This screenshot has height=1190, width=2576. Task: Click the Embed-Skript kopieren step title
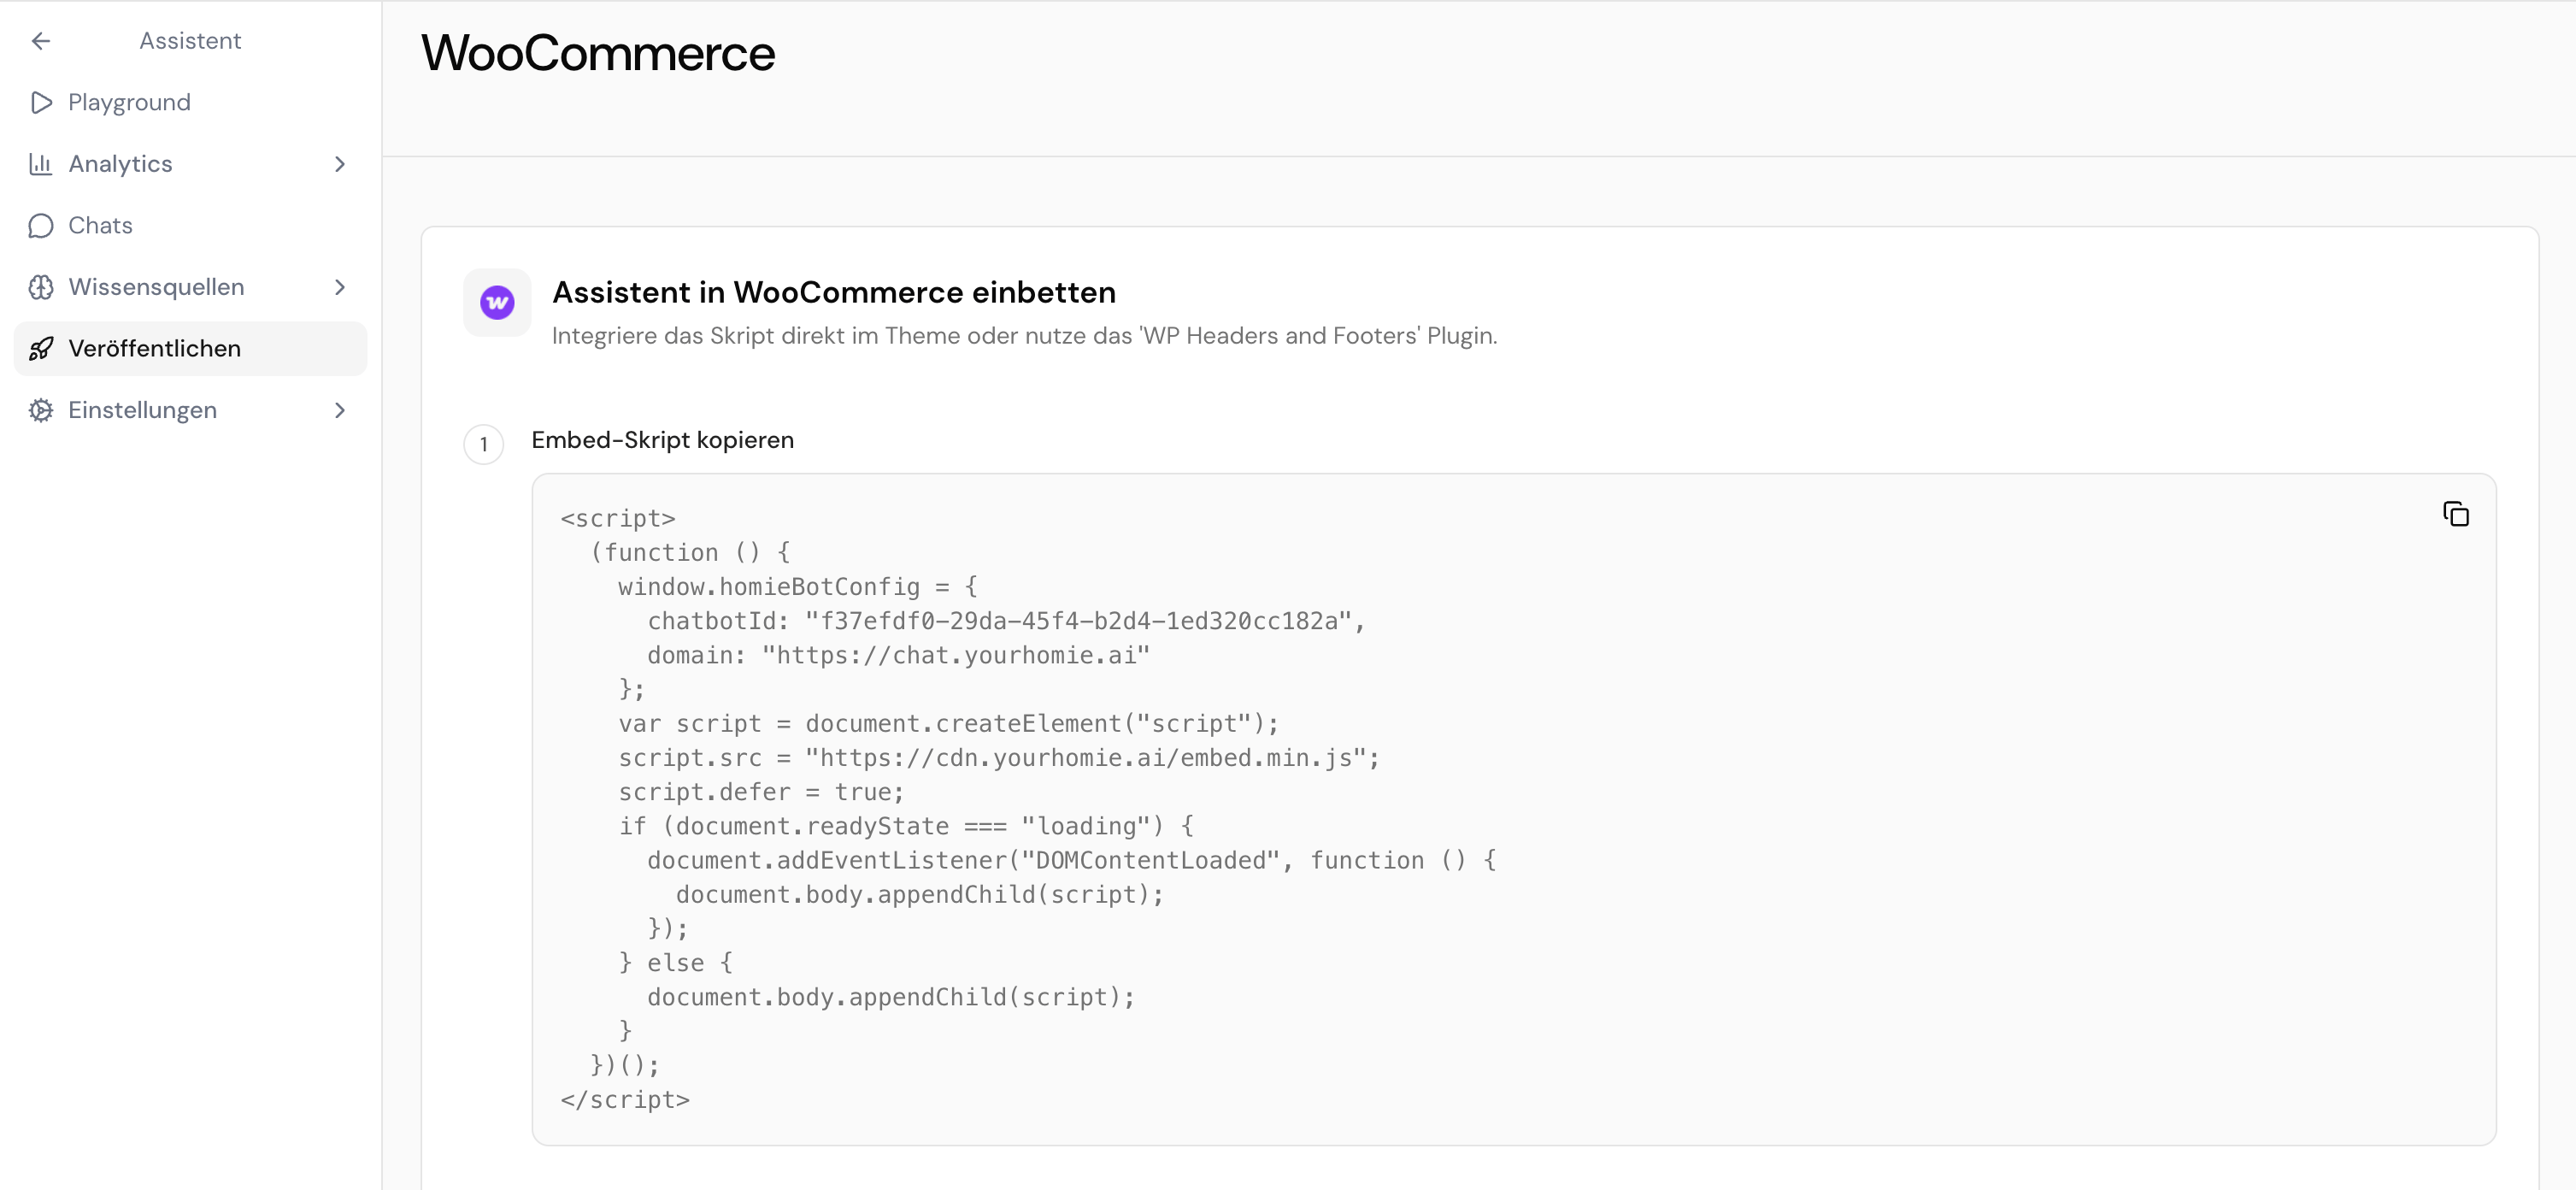pos(662,440)
